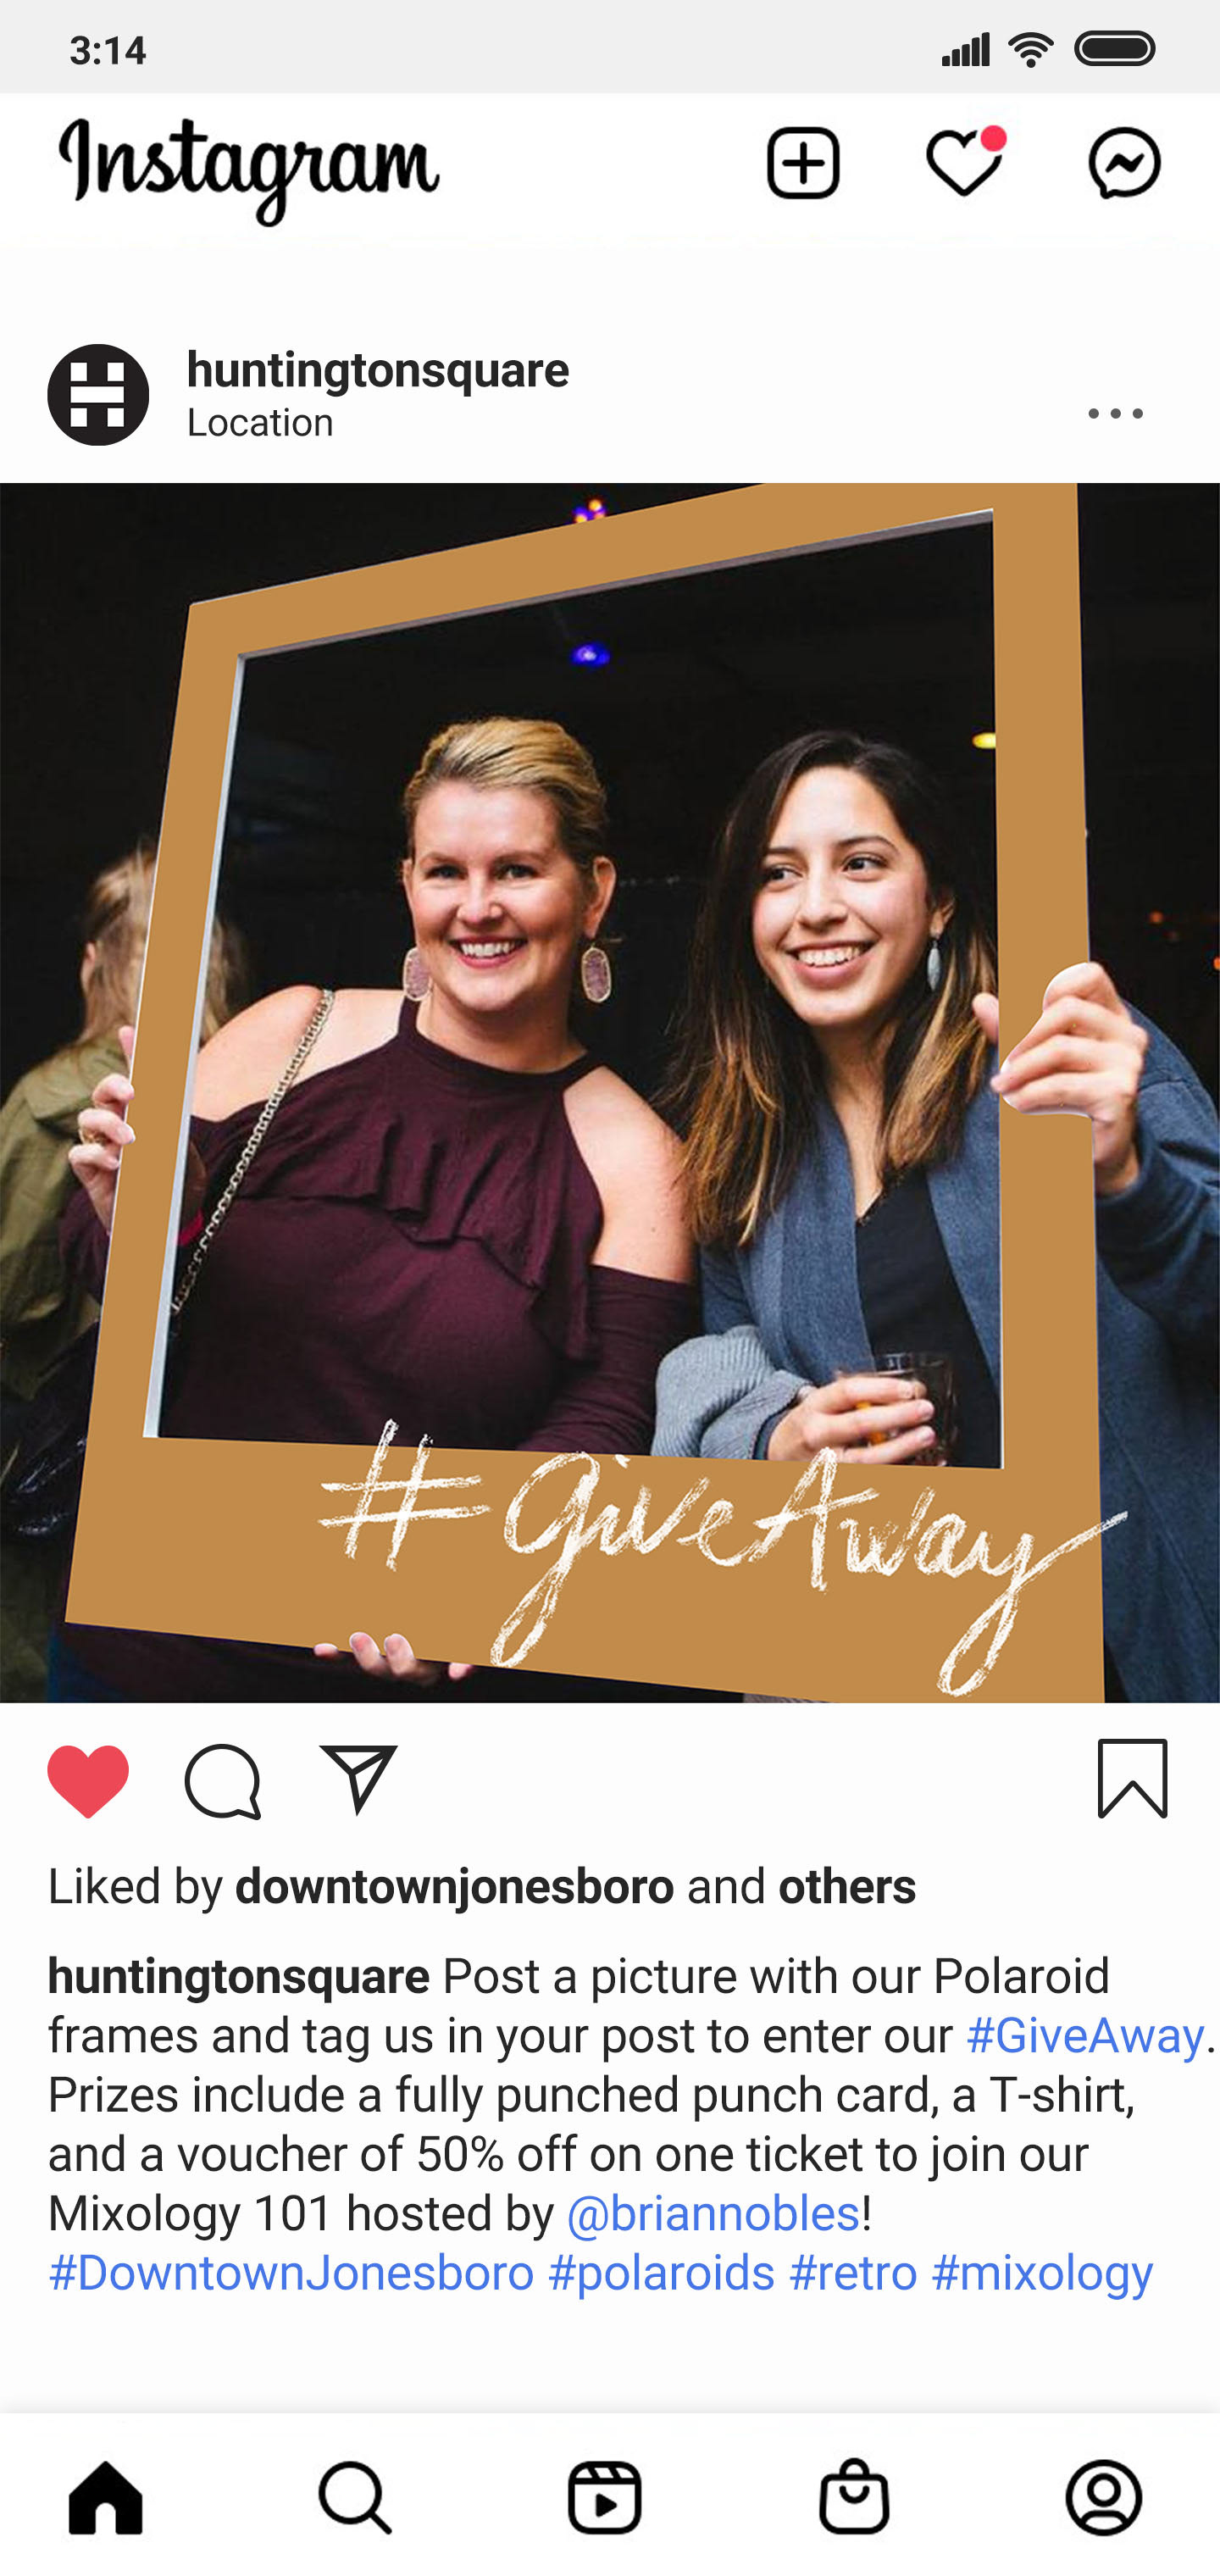The width and height of the screenshot is (1220, 2576).
Task: Open the three-dot post options menu
Action: pyautogui.click(x=1116, y=413)
